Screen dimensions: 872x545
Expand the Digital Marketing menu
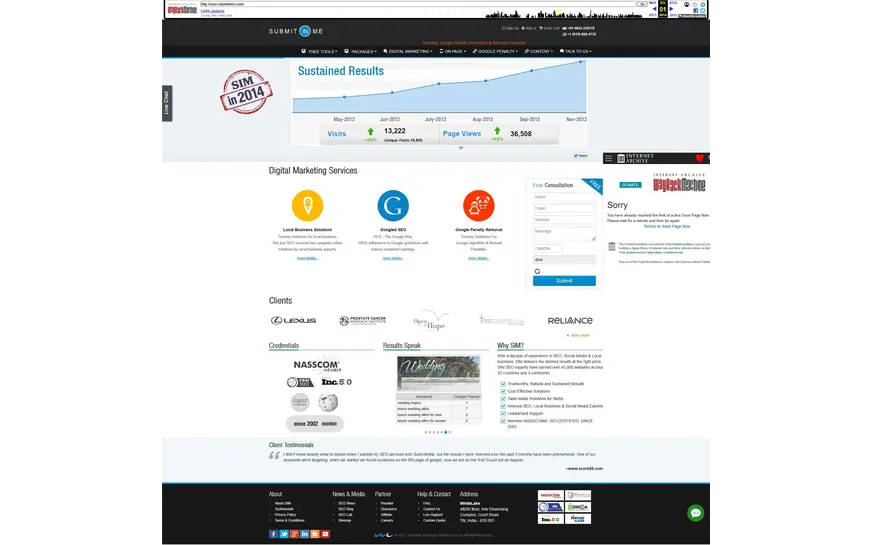point(408,51)
